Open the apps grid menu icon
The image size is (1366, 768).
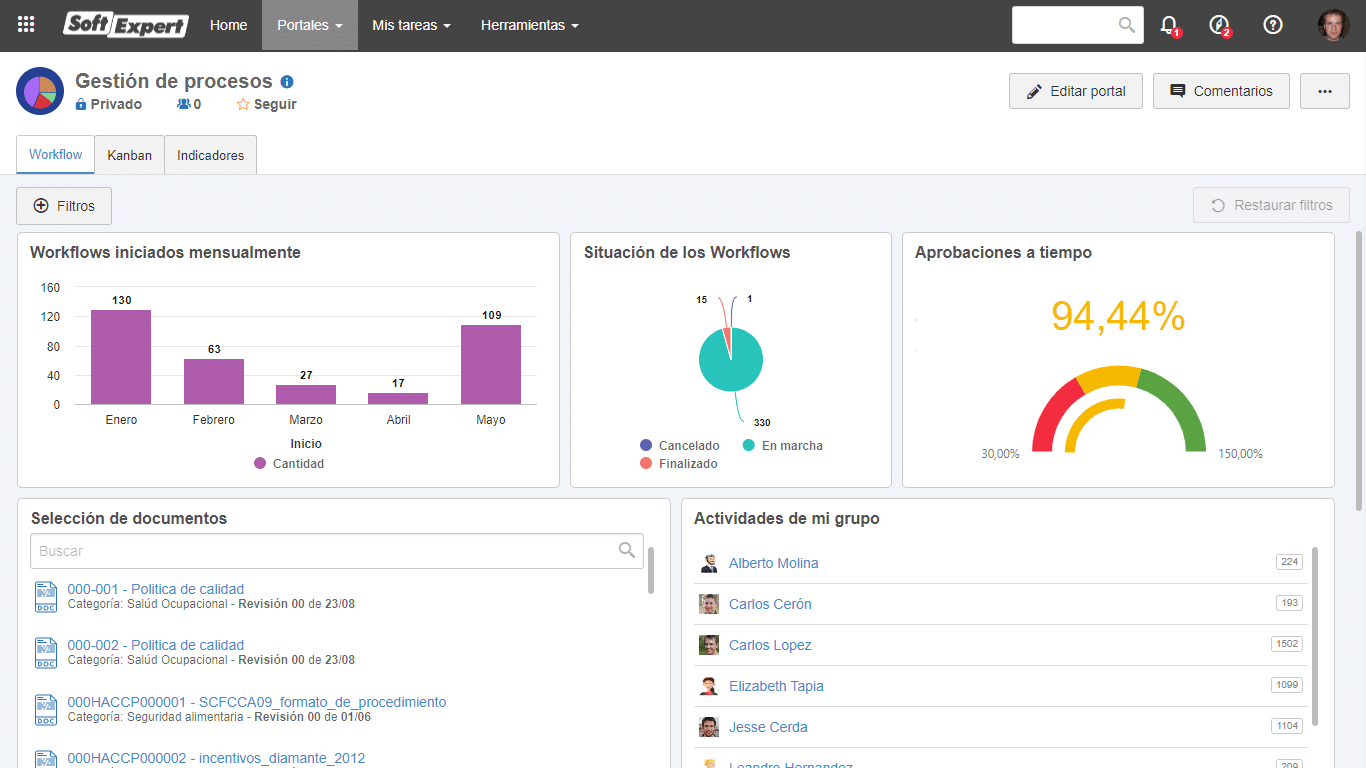click(27, 25)
